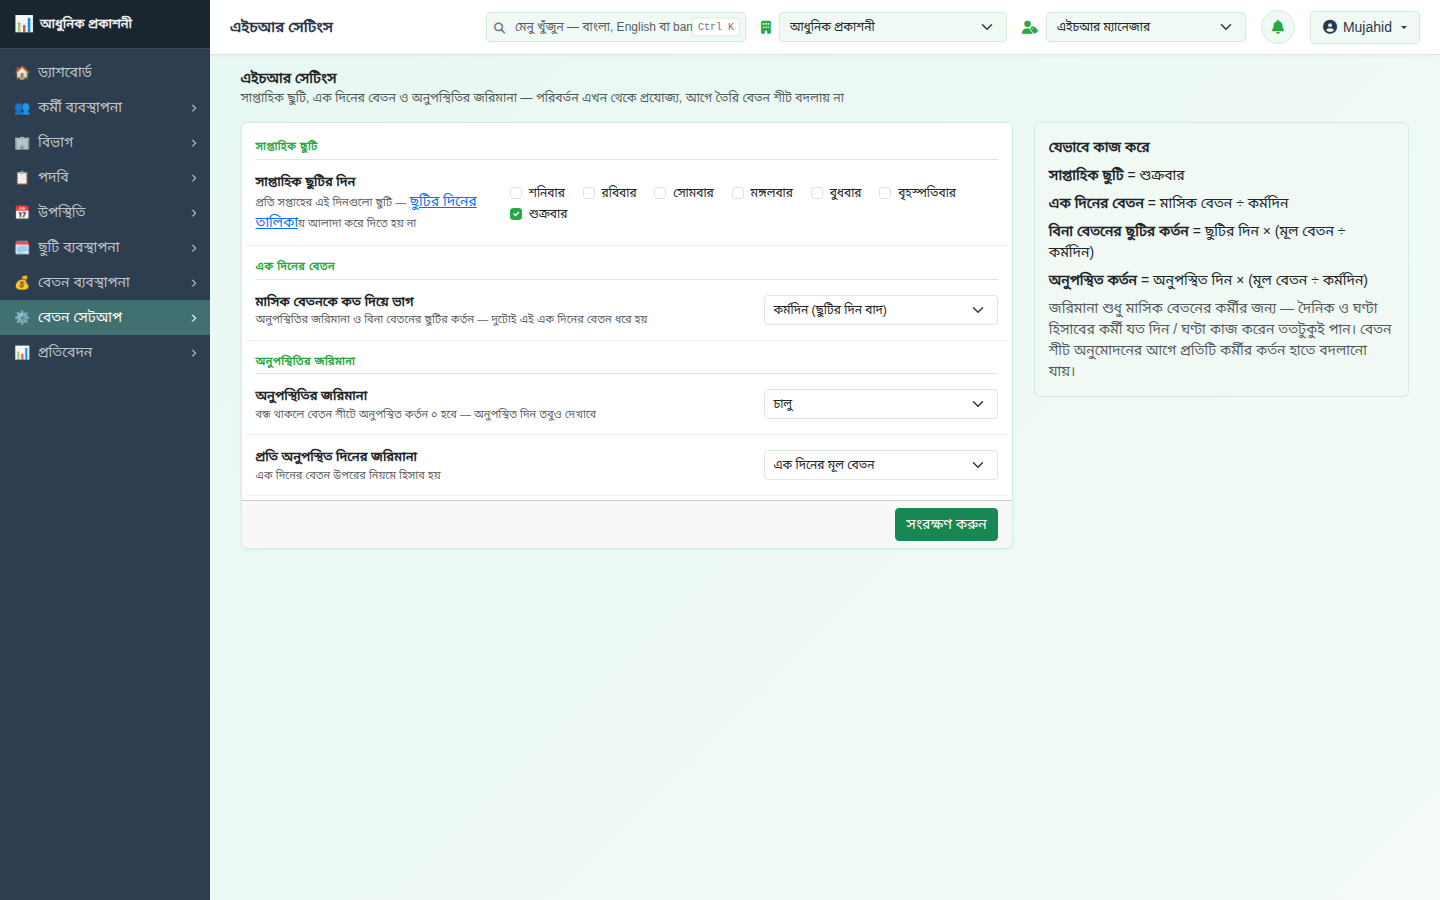Click the green user icon by the role selector

1029,28
